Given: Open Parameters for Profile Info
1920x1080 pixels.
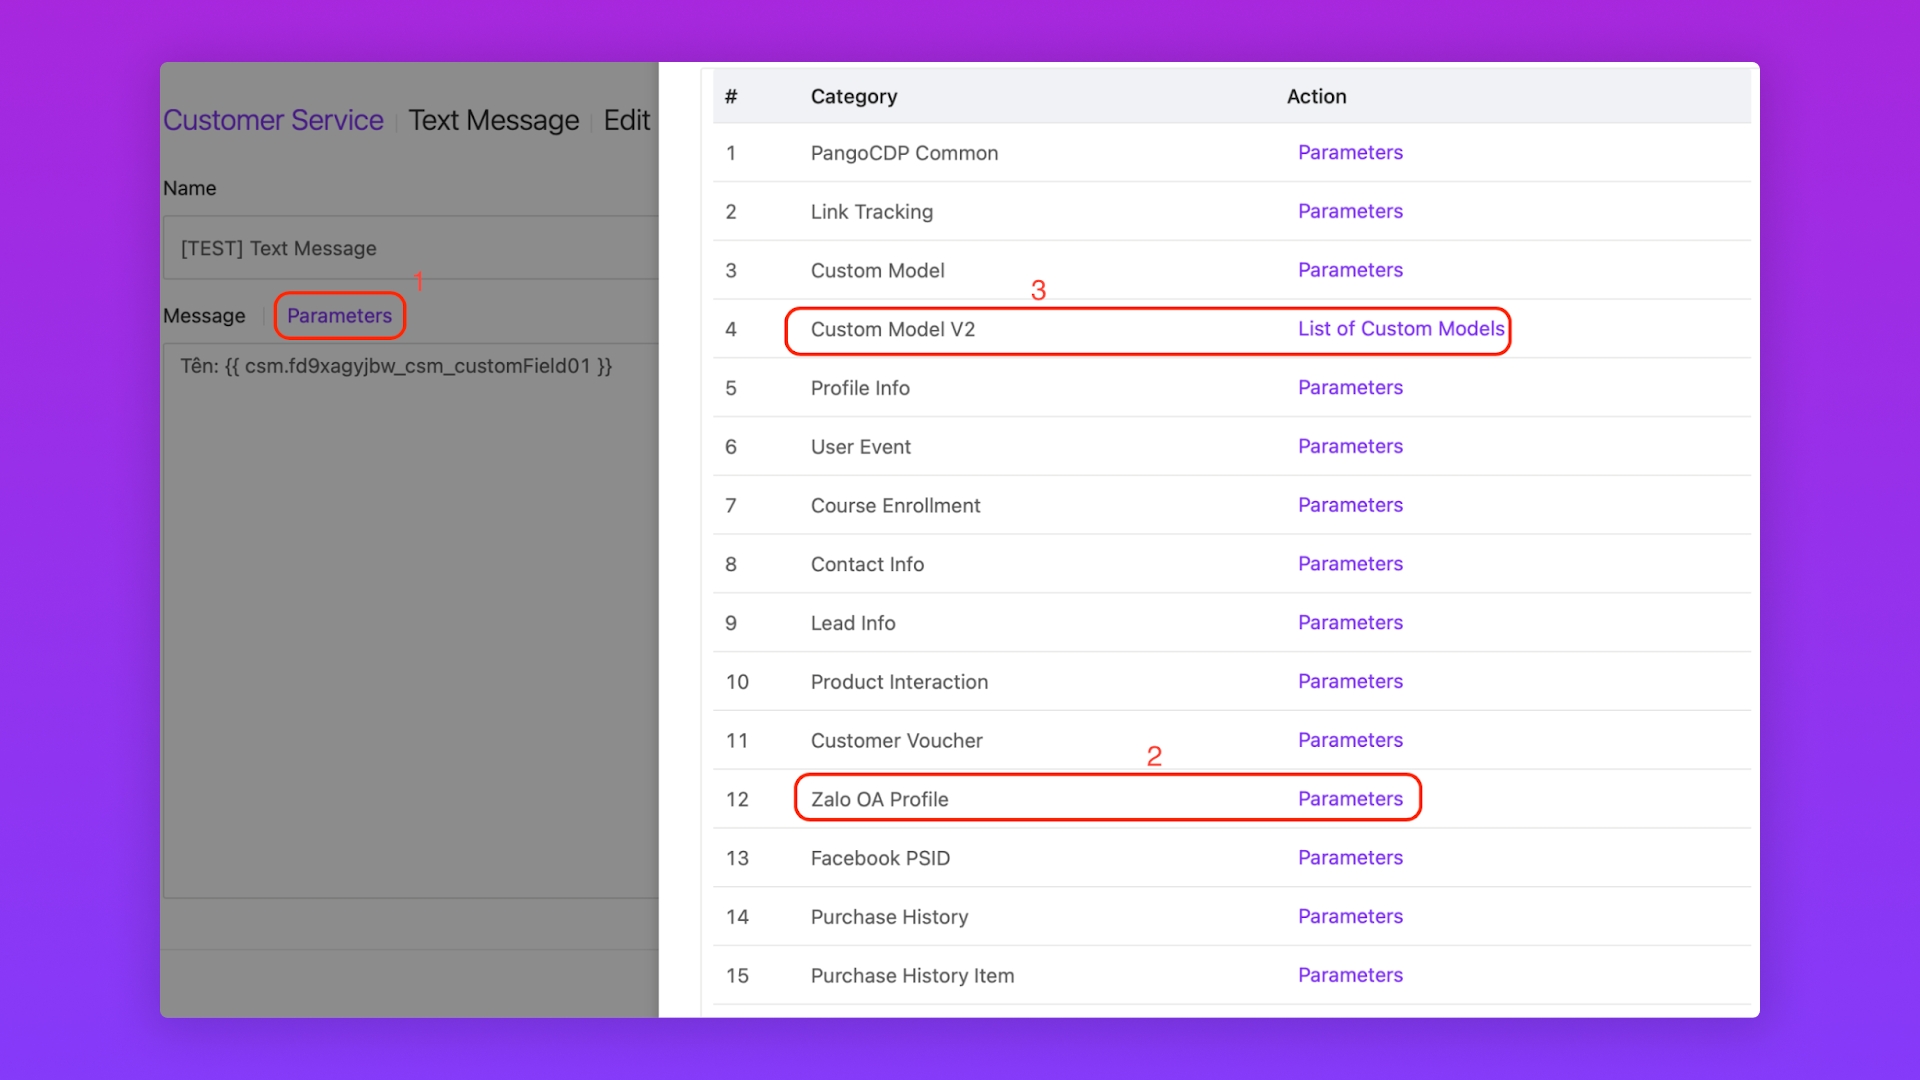Looking at the screenshot, I should coord(1350,388).
